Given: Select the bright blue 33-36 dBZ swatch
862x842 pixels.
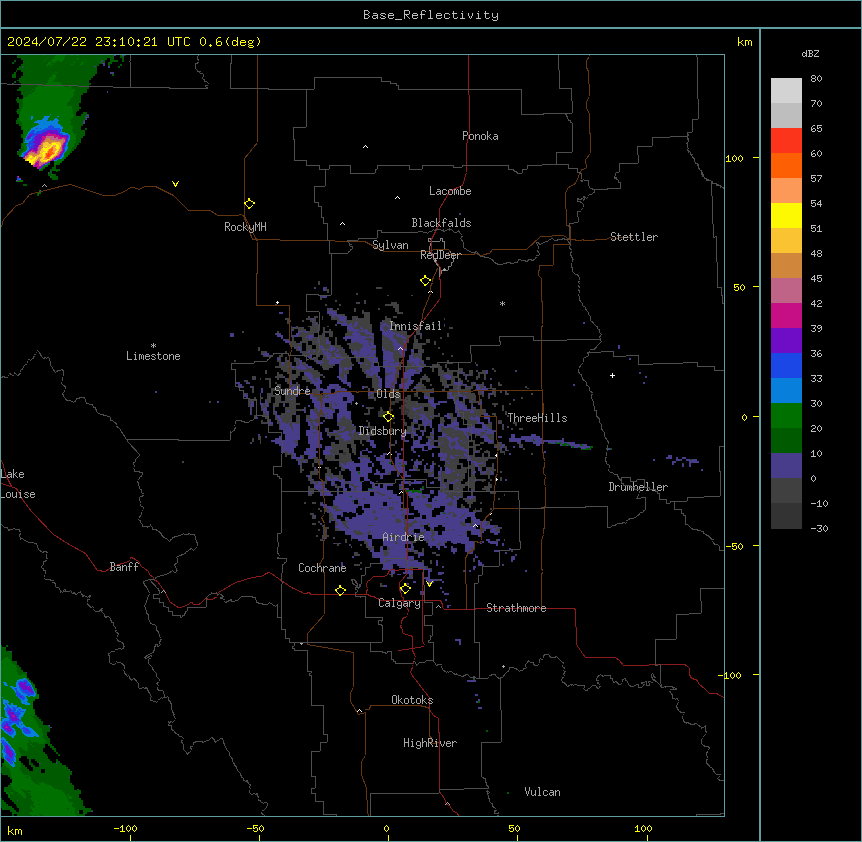Looking at the screenshot, I should 786,365.
